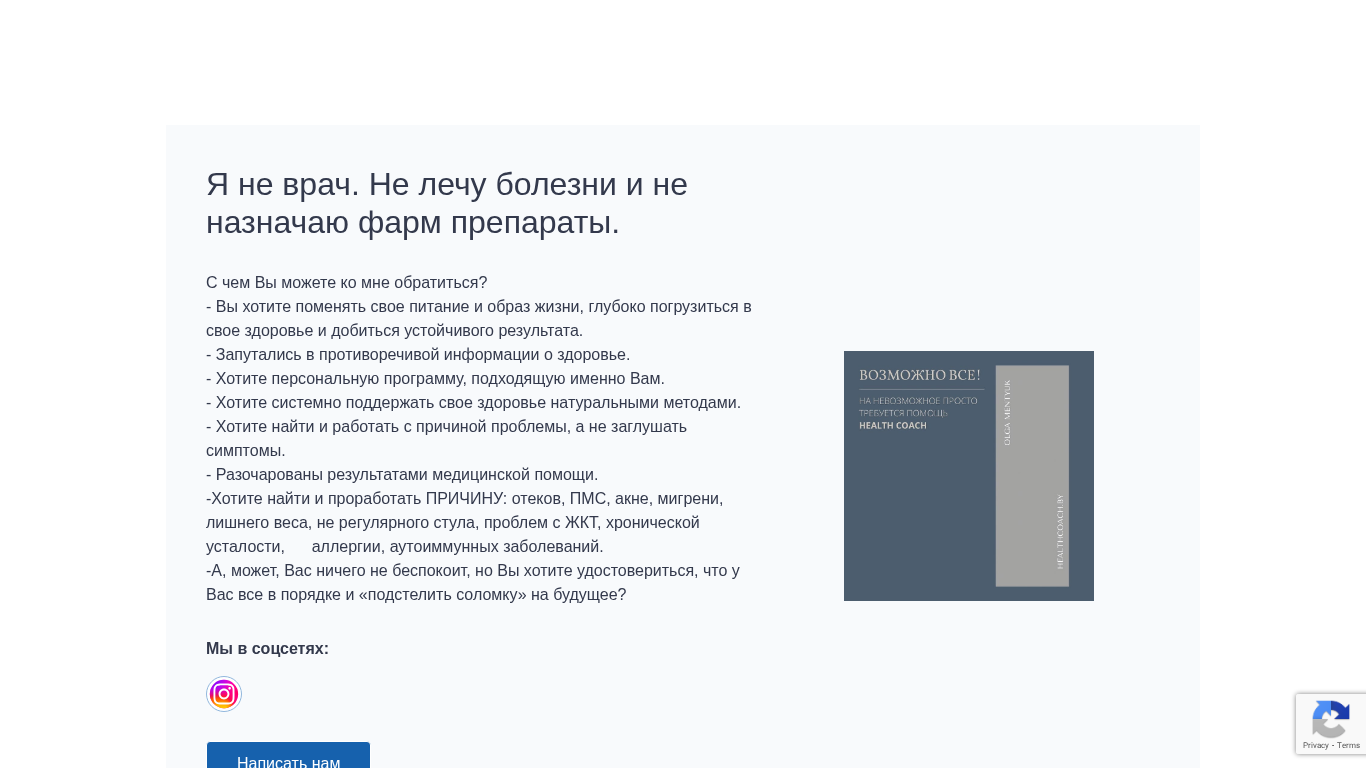
Task: Open the reCAPTCHA Privacy link
Action: 1315,745
